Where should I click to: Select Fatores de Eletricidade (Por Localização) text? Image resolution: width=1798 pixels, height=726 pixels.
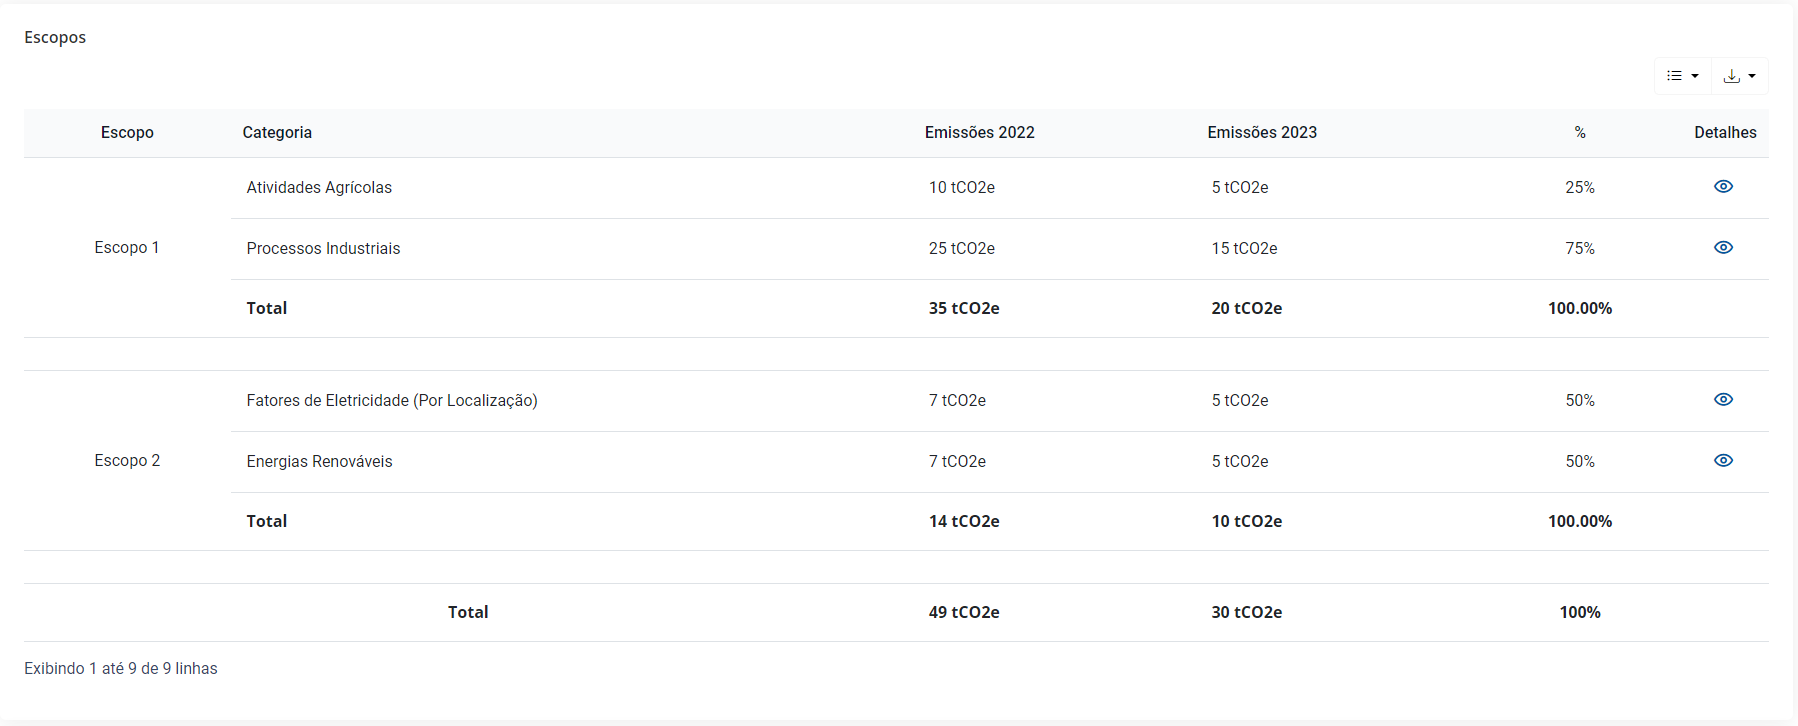(392, 401)
